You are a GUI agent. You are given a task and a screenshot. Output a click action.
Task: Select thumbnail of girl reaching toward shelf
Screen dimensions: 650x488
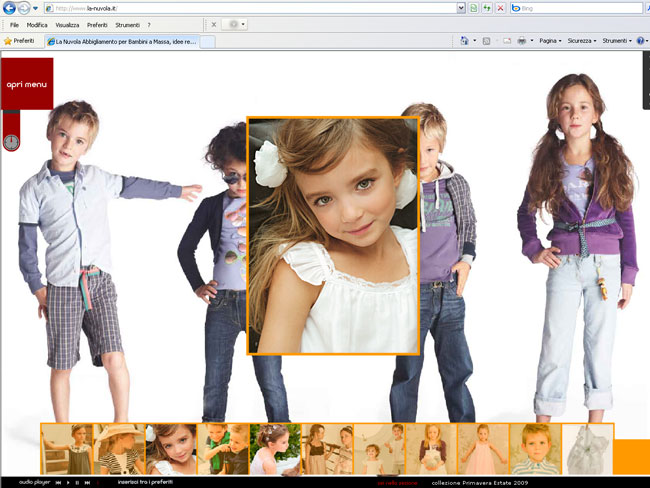click(67, 449)
